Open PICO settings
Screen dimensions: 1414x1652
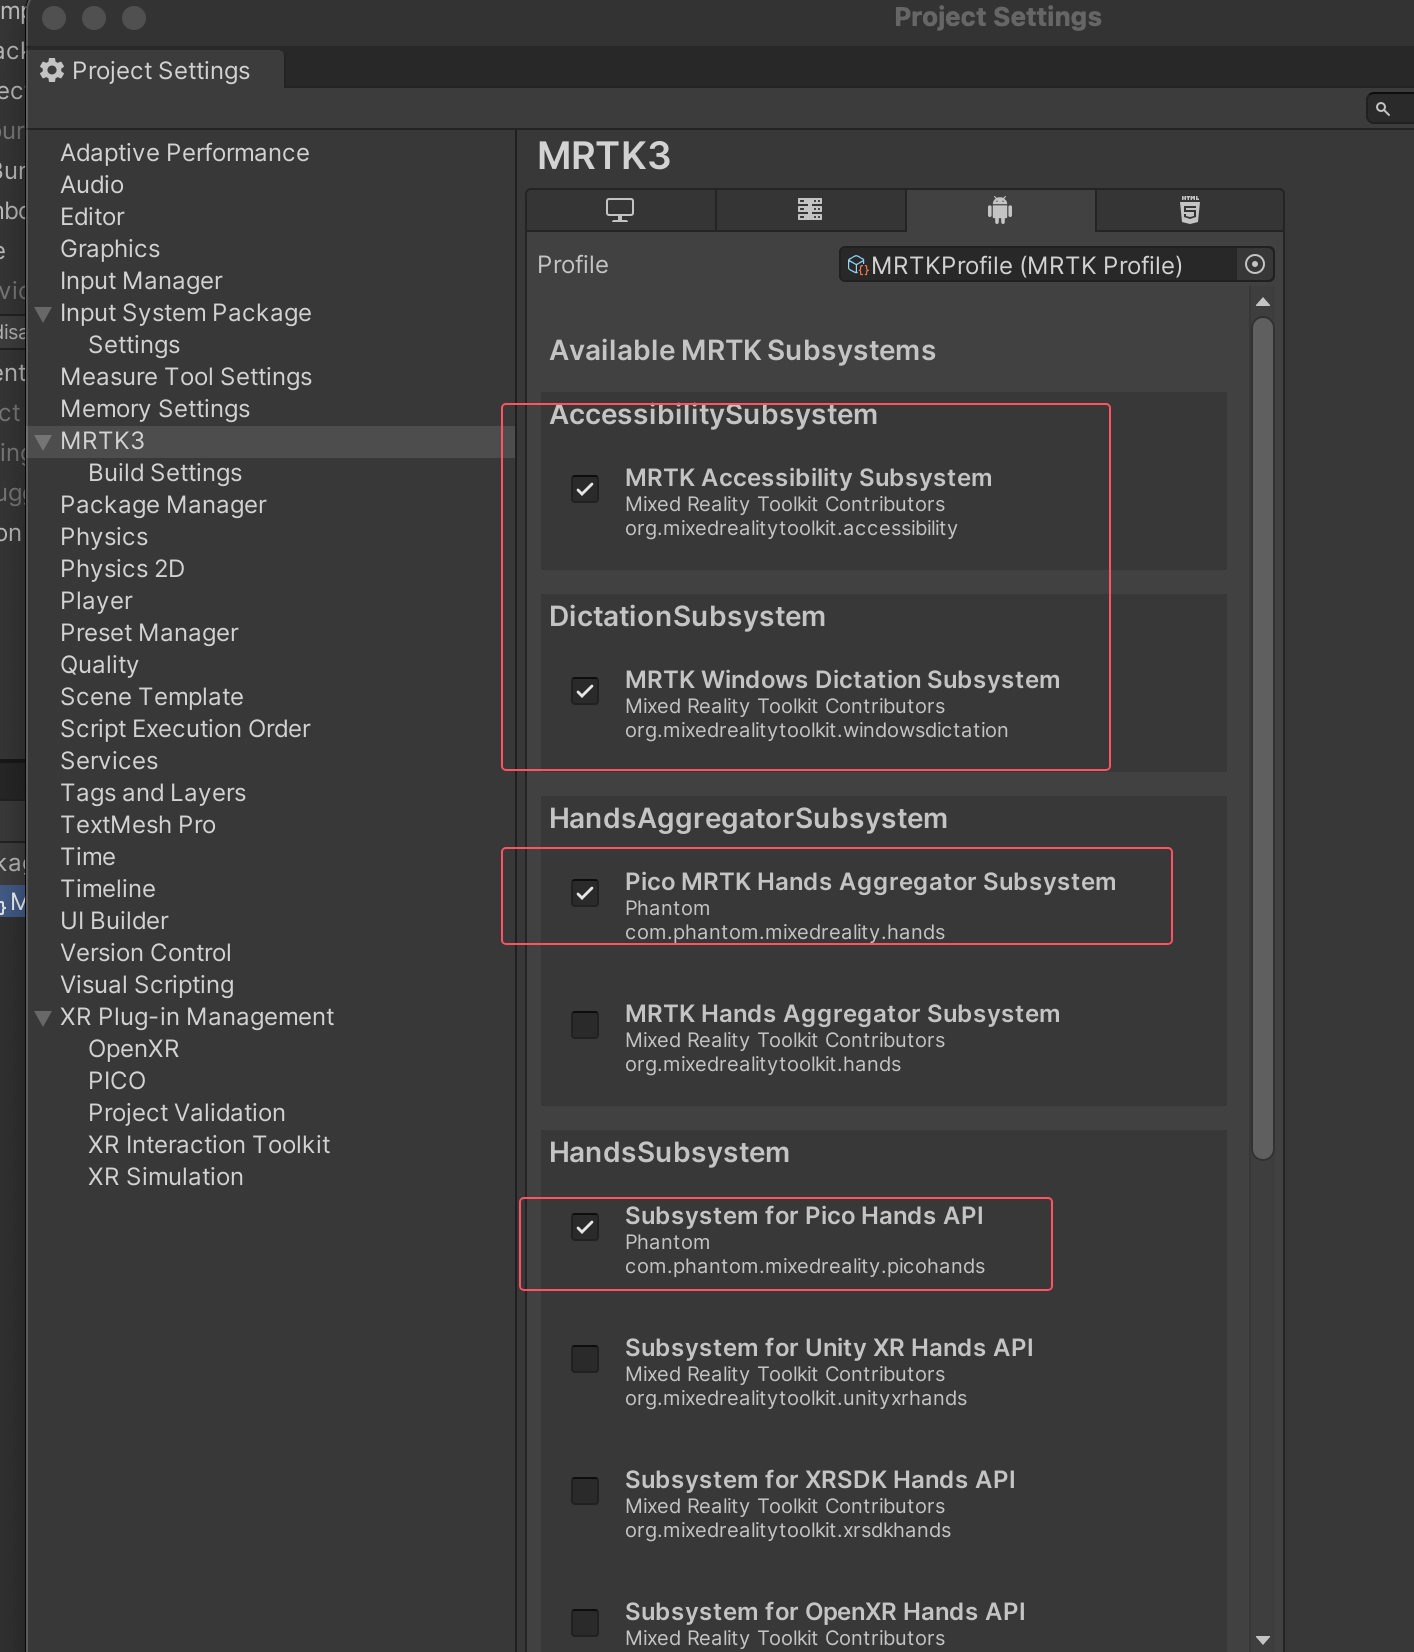coord(117,1081)
